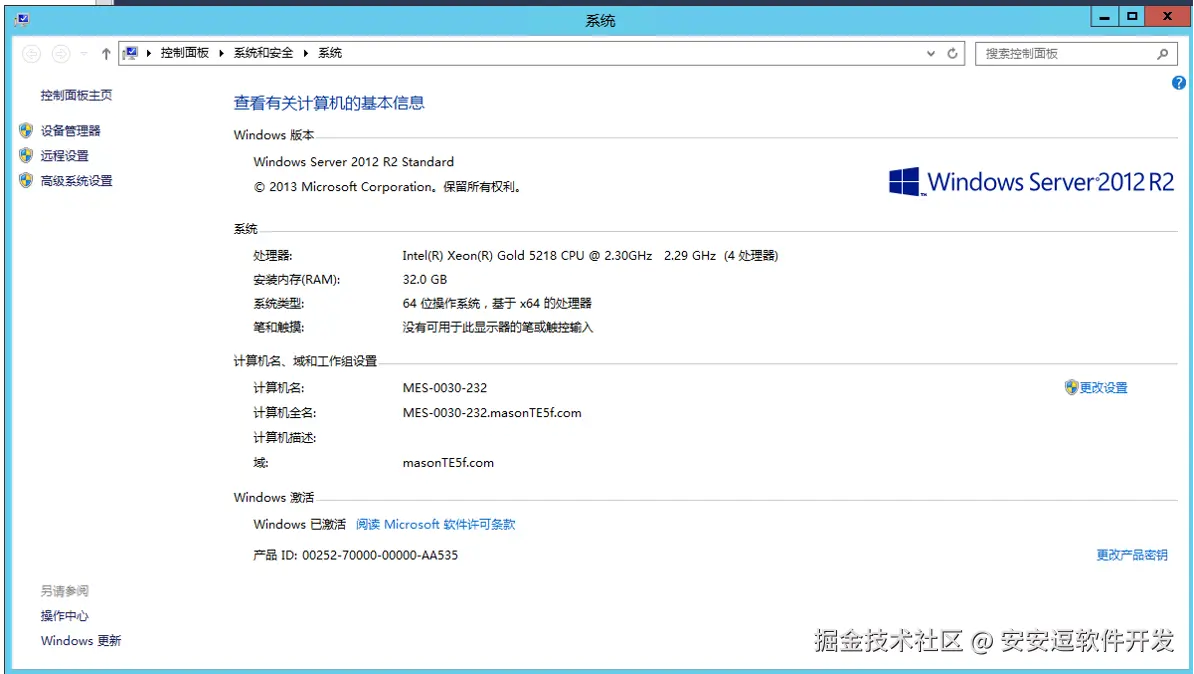Image resolution: width=1194 pixels, height=674 pixels.
Task: Minimize the 系统 window
Action: [x=1104, y=16]
